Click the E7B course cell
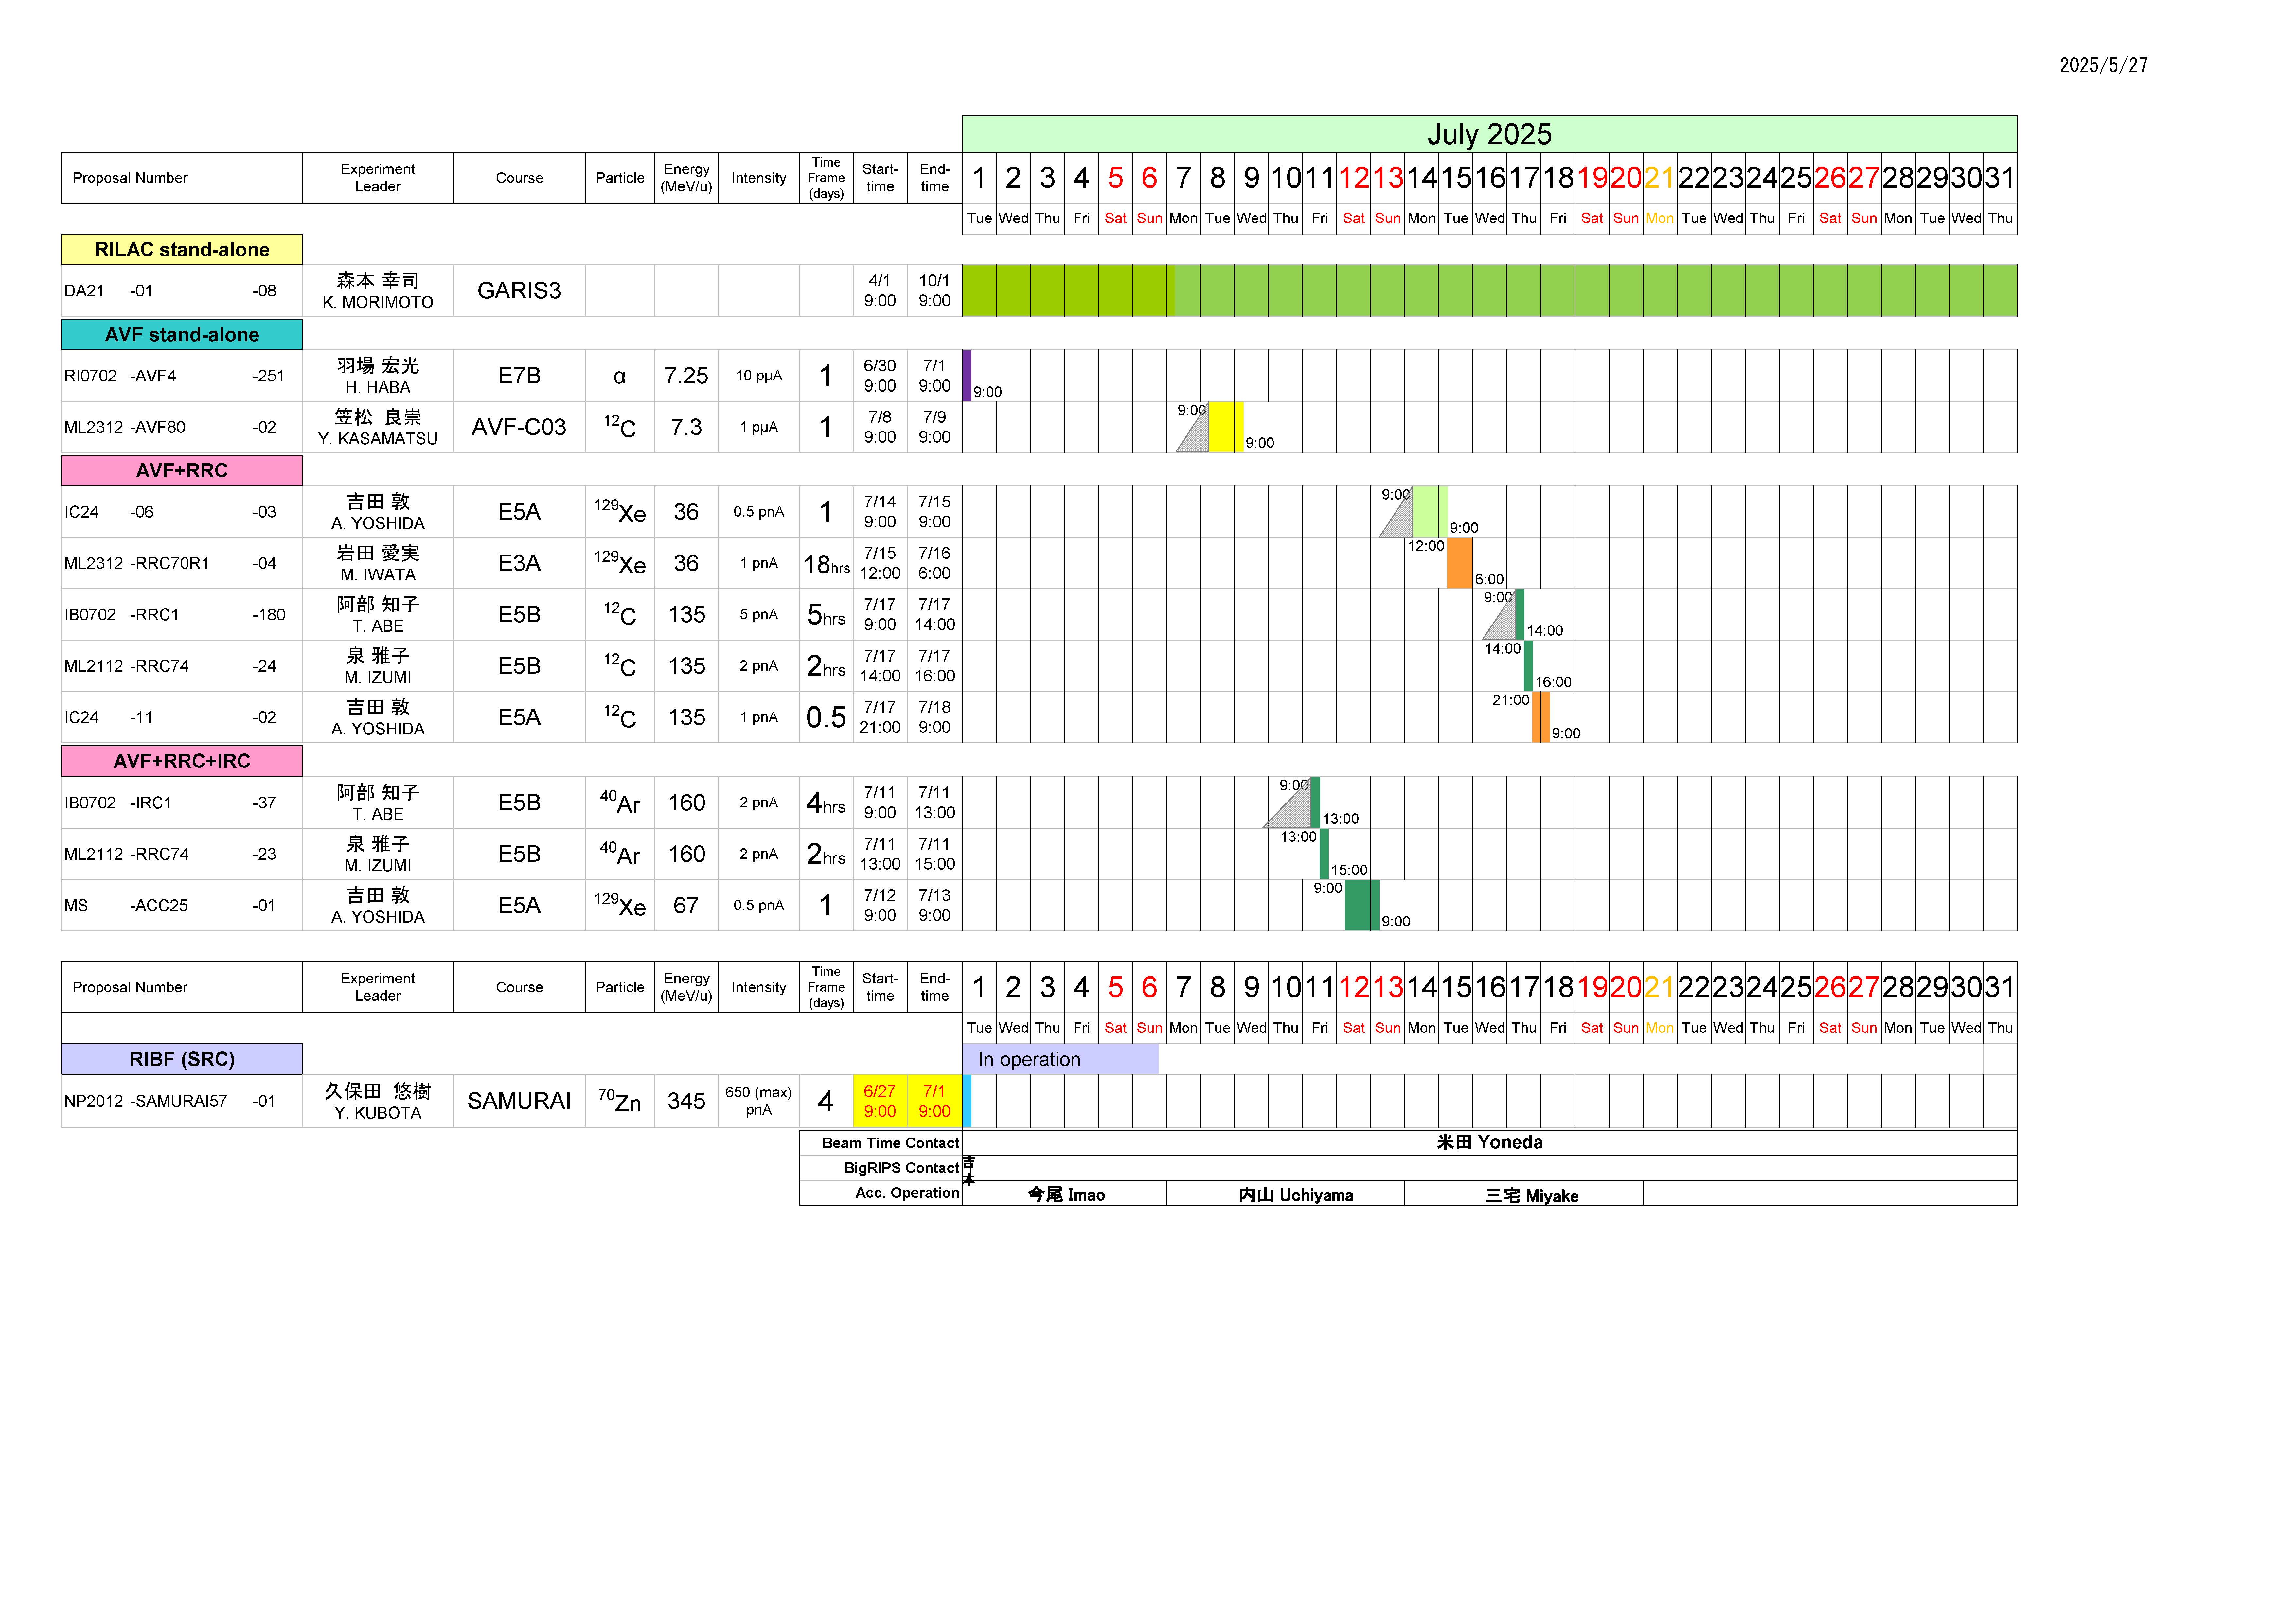 coord(519,376)
